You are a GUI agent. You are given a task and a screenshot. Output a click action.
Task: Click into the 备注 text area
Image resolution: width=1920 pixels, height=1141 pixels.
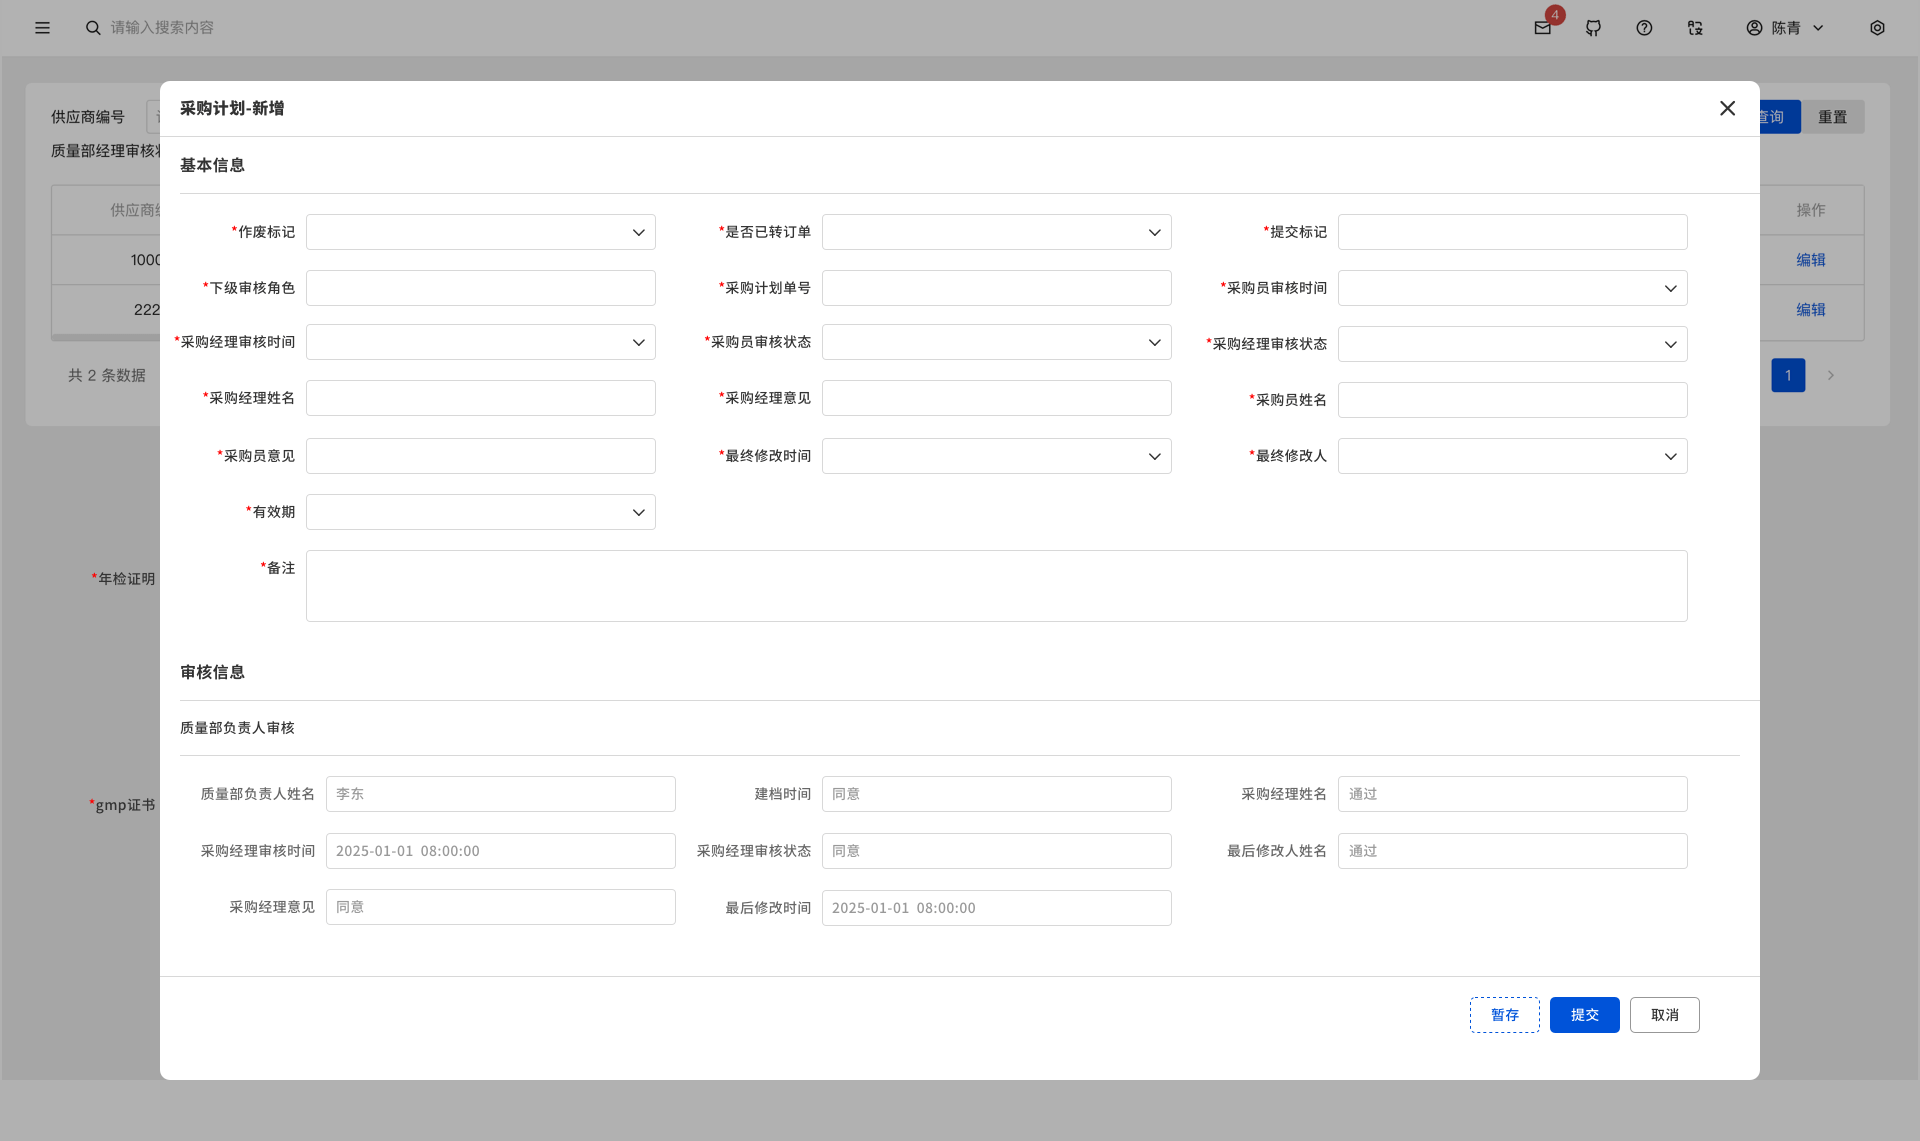pyautogui.click(x=996, y=586)
